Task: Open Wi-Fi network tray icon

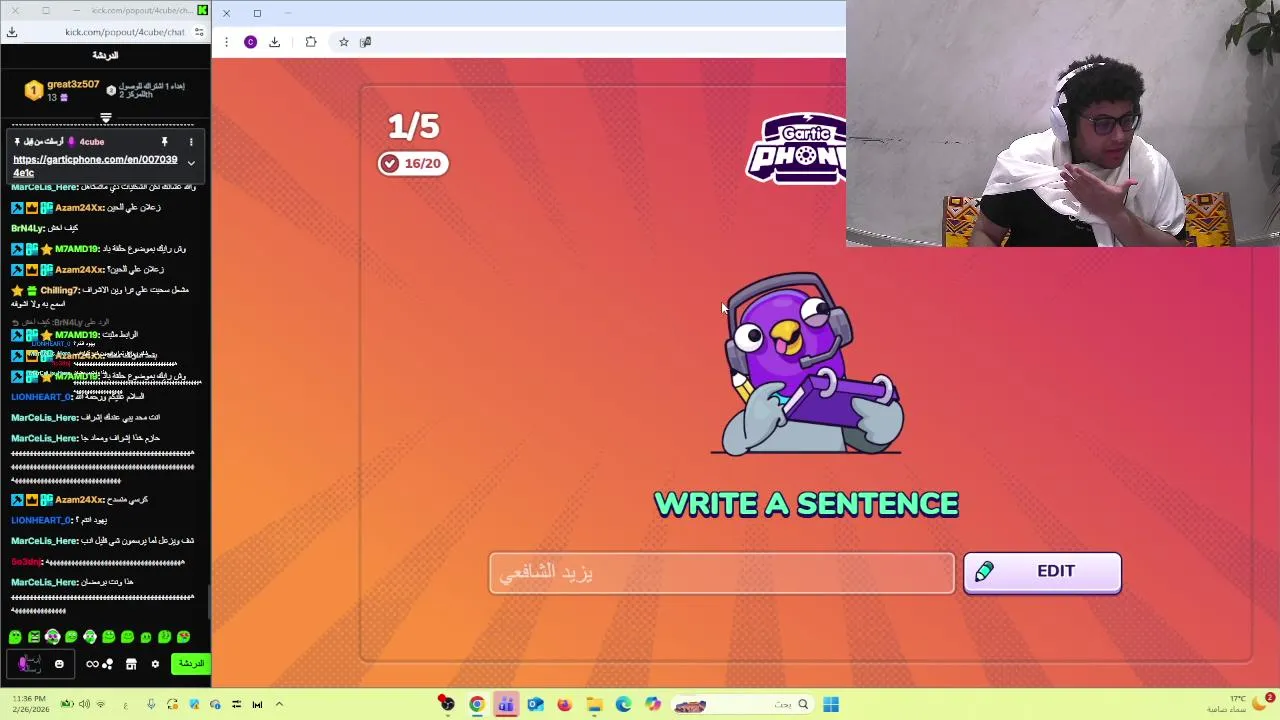Action: [100, 705]
